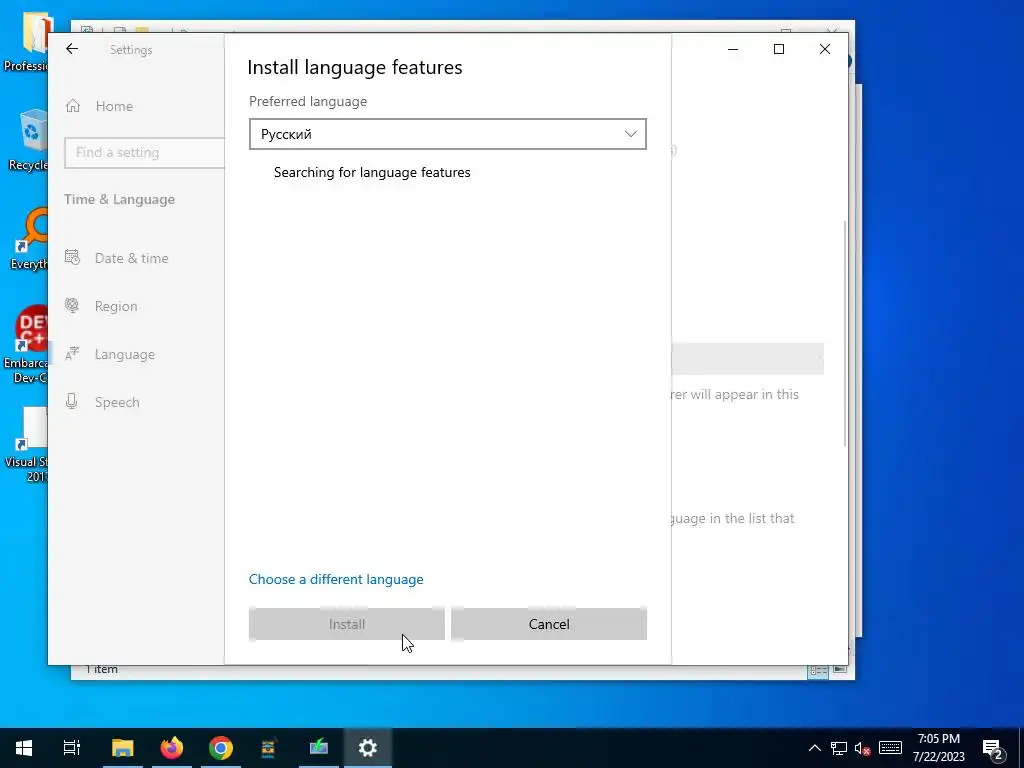Screen dimensions: 1024x768
Task: Click the Find a setting search box
Action: 144,152
